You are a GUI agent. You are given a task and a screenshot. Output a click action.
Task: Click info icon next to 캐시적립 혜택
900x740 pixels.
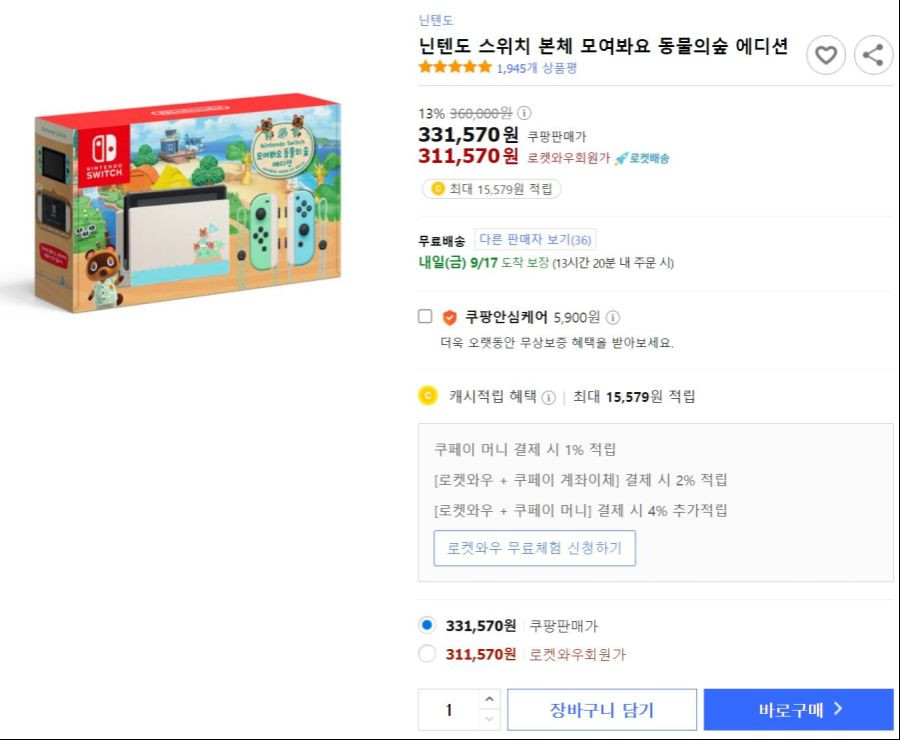[549, 397]
